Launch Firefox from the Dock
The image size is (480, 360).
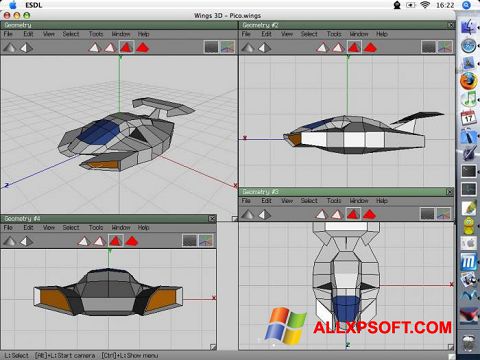pyautogui.click(x=468, y=80)
